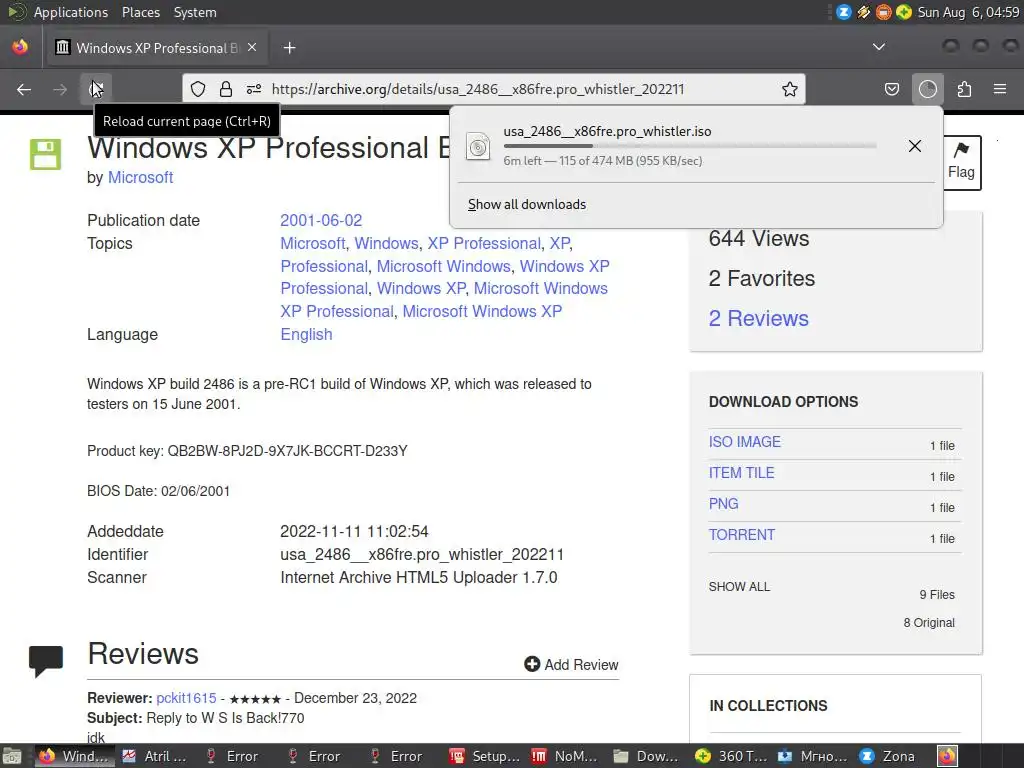Download the PNG option
Viewport: 1024px width, 768px height.
tap(724, 504)
